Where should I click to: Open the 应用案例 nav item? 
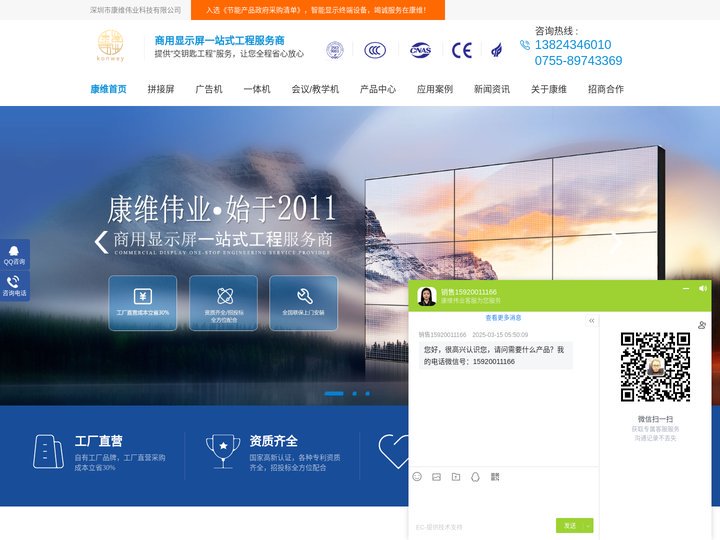(x=434, y=89)
